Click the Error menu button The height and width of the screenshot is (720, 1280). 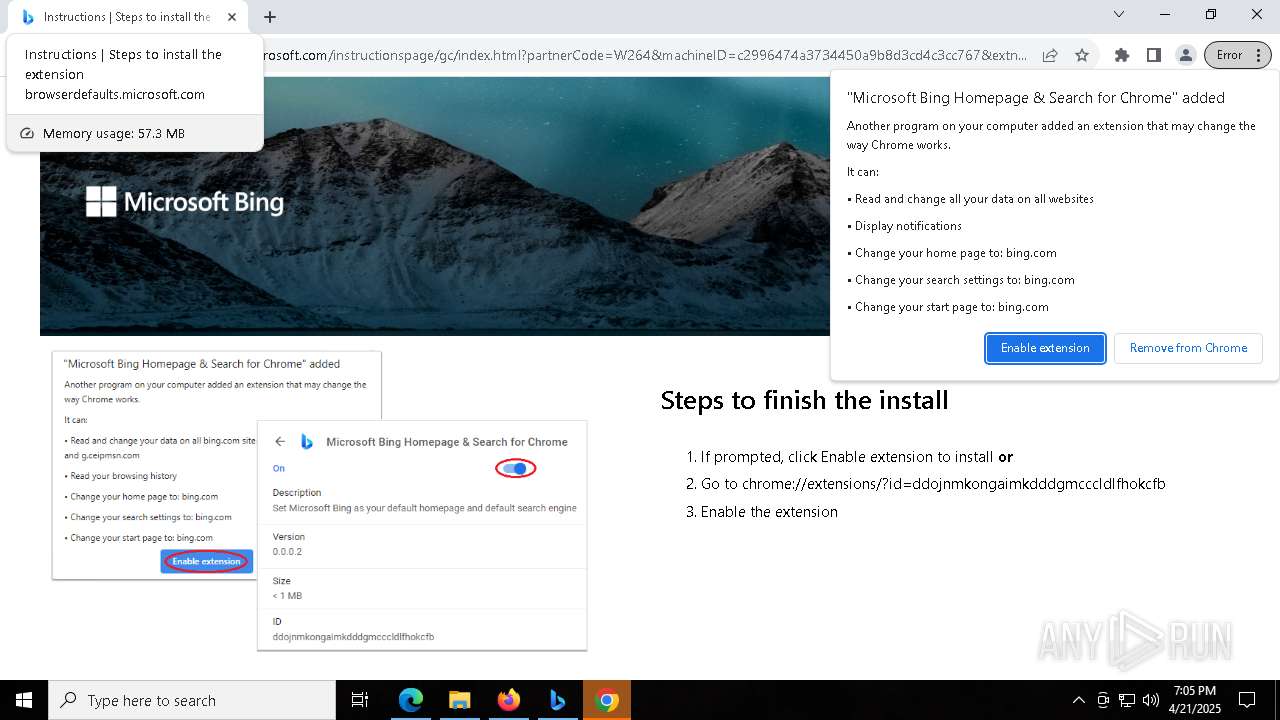tap(1238, 55)
